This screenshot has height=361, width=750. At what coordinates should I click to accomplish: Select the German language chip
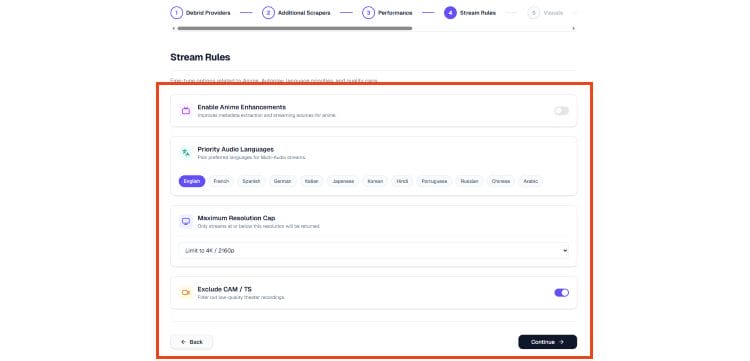[x=282, y=181]
